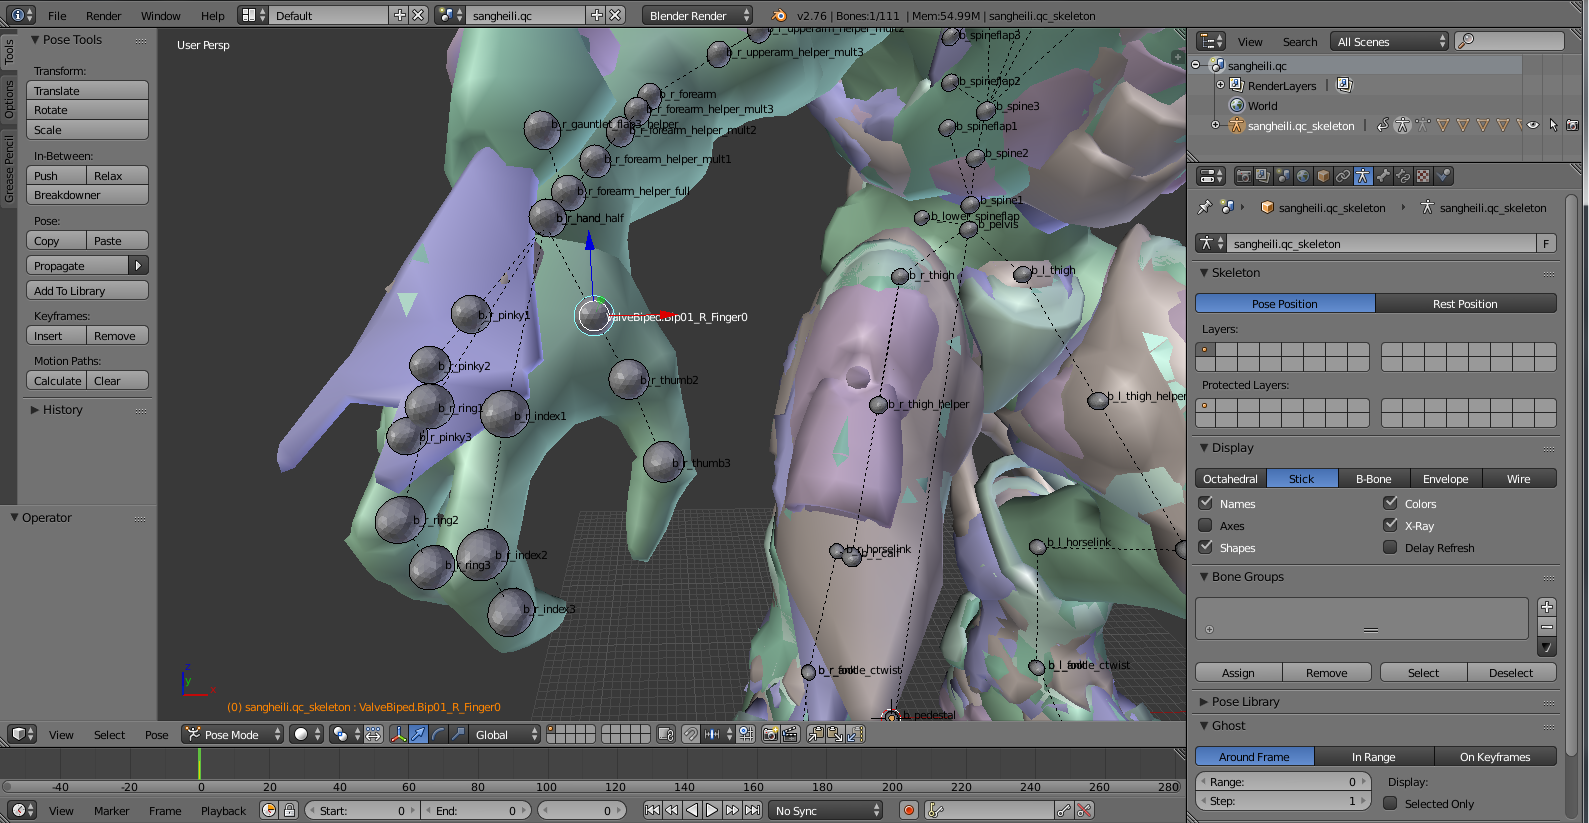Click the OpenGL render active viewport camera icon
Viewport: 1589px width, 823px height.
pos(770,734)
